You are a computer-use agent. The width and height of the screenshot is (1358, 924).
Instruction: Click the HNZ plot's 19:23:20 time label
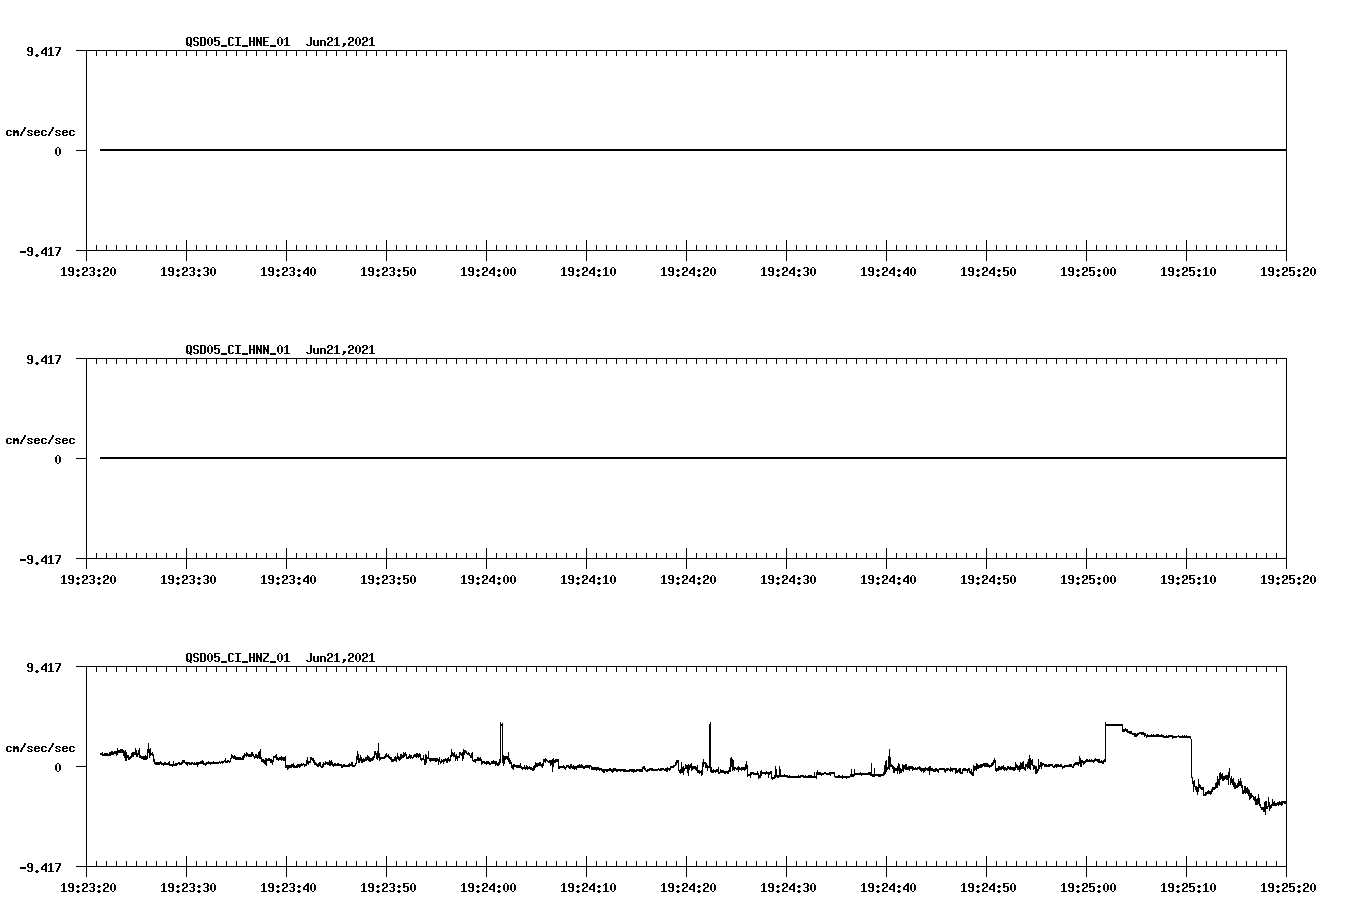pyautogui.click(x=88, y=887)
